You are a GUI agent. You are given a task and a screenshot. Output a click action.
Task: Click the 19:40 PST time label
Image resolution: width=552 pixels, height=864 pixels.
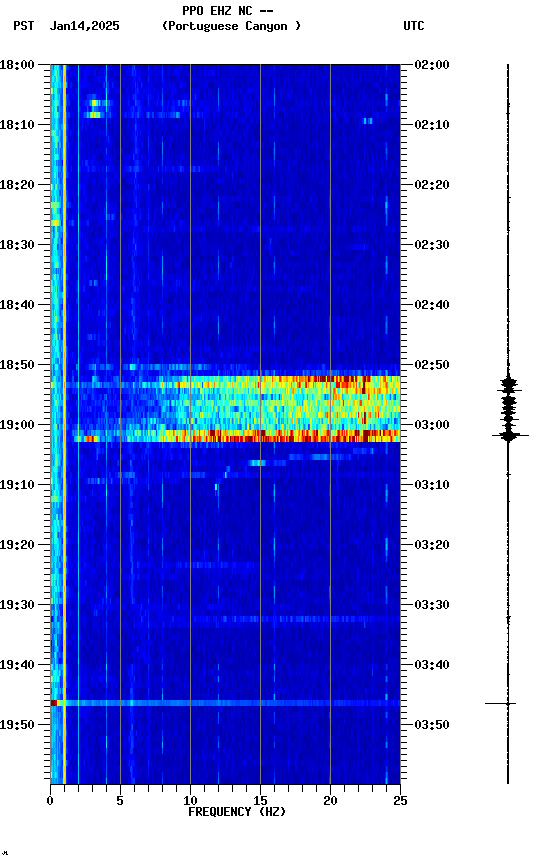17,666
